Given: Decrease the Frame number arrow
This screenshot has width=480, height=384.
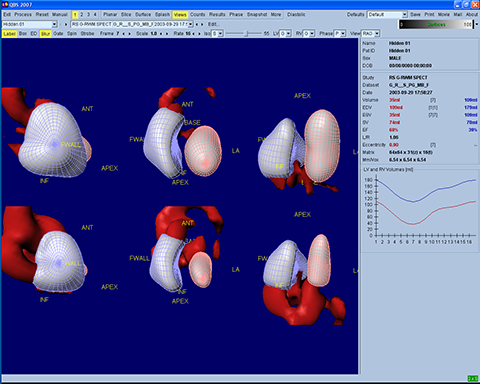Looking at the screenshot, I should click(x=124, y=34).
